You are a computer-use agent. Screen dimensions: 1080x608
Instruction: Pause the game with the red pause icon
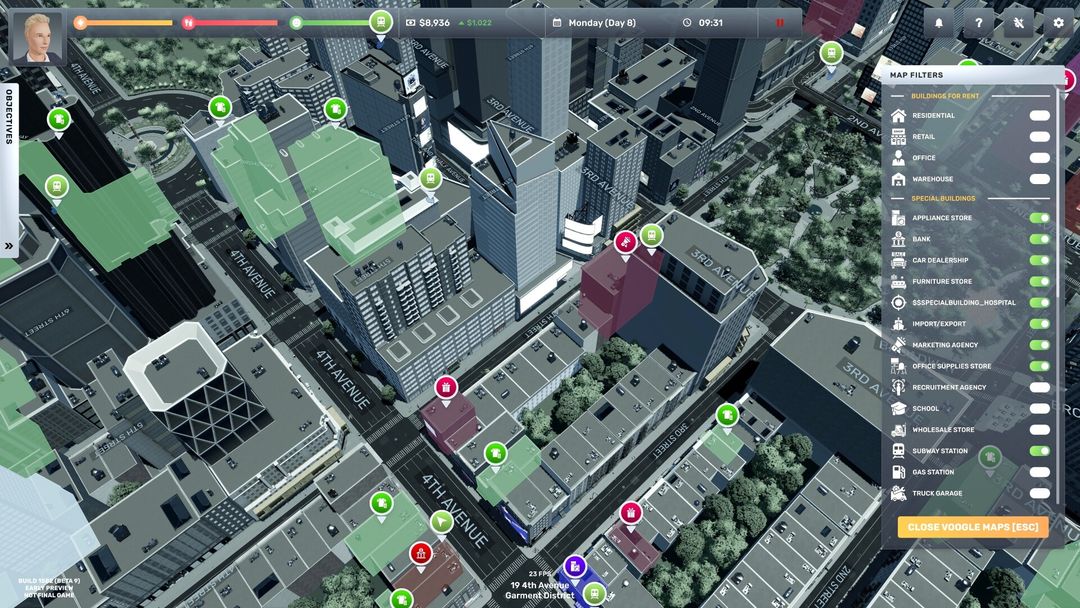point(779,23)
